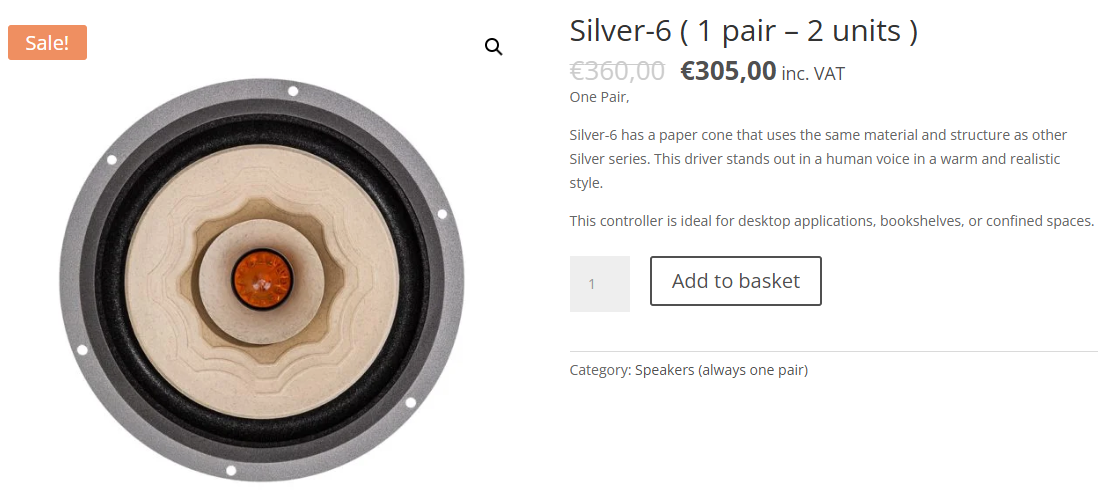Click the bottom mounting hole on the speaker frame
This screenshot has width=1112, height=499.
231,470
